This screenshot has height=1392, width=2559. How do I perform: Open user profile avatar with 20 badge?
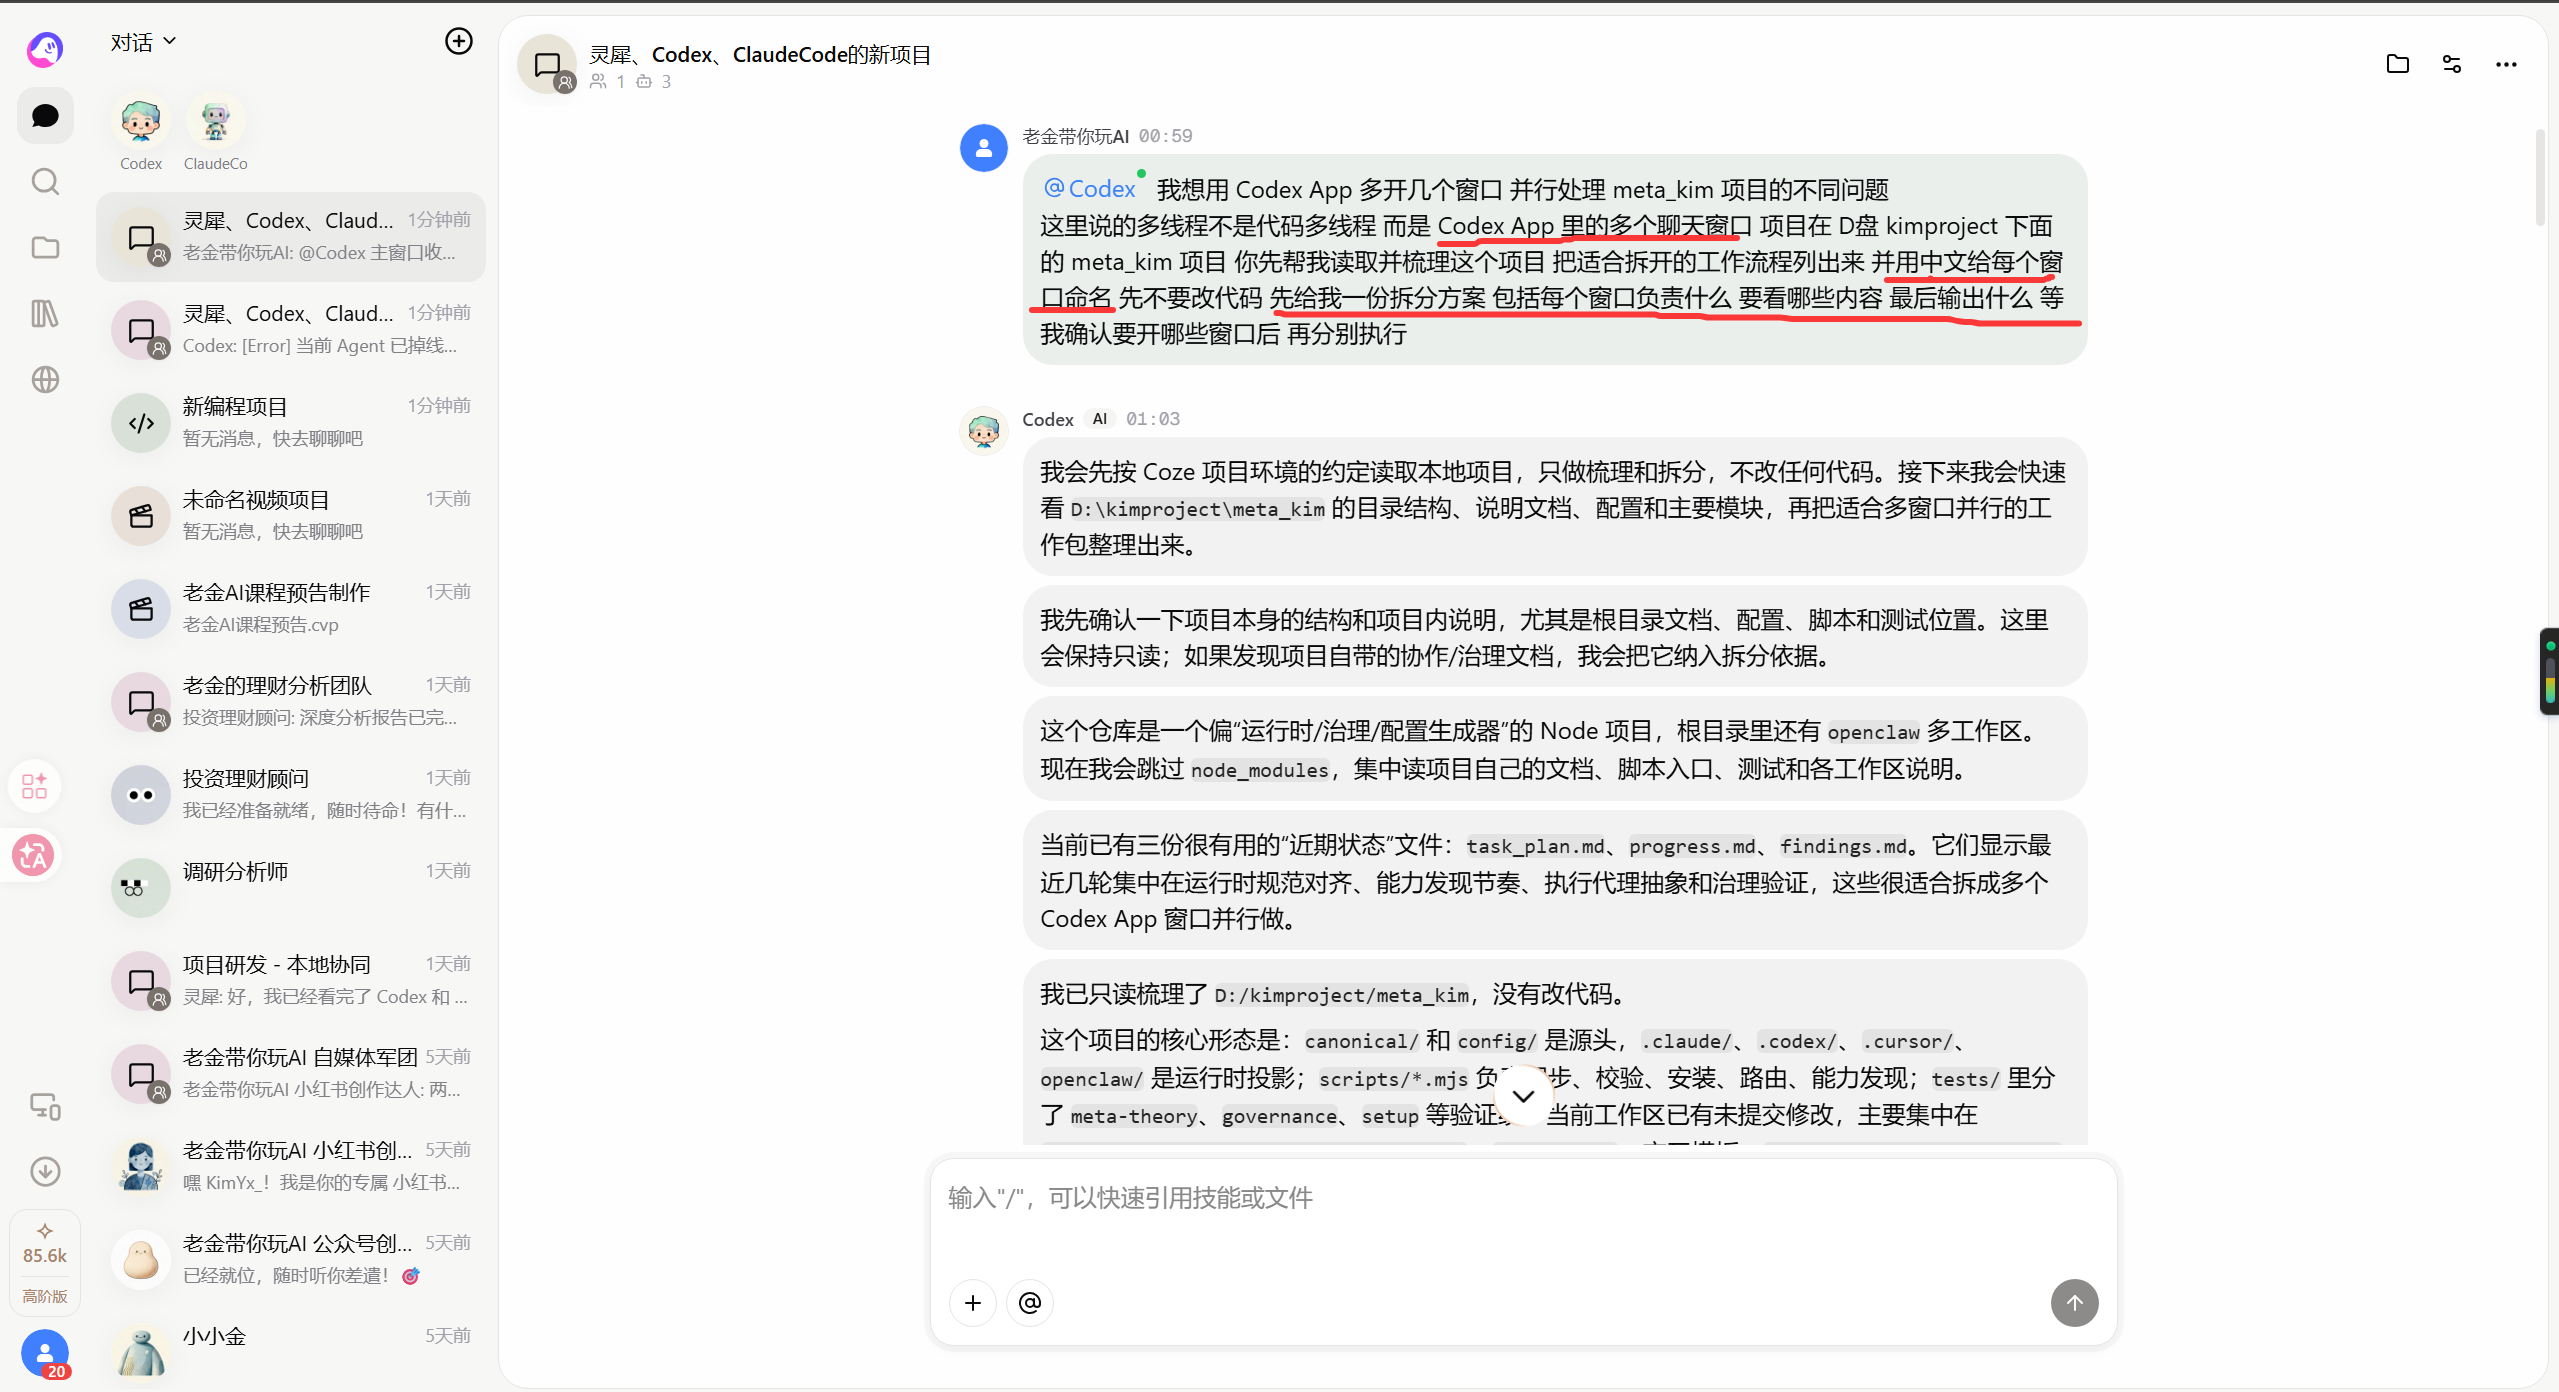tap(45, 1354)
